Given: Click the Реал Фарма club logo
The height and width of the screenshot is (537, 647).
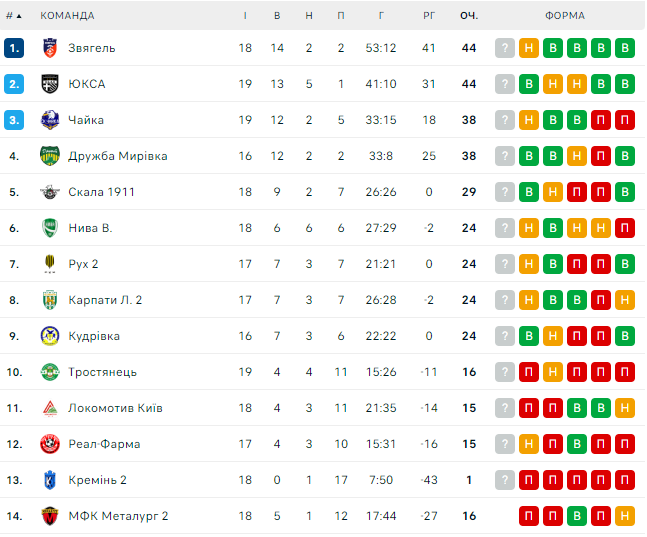Looking at the screenshot, I should (50, 444).
